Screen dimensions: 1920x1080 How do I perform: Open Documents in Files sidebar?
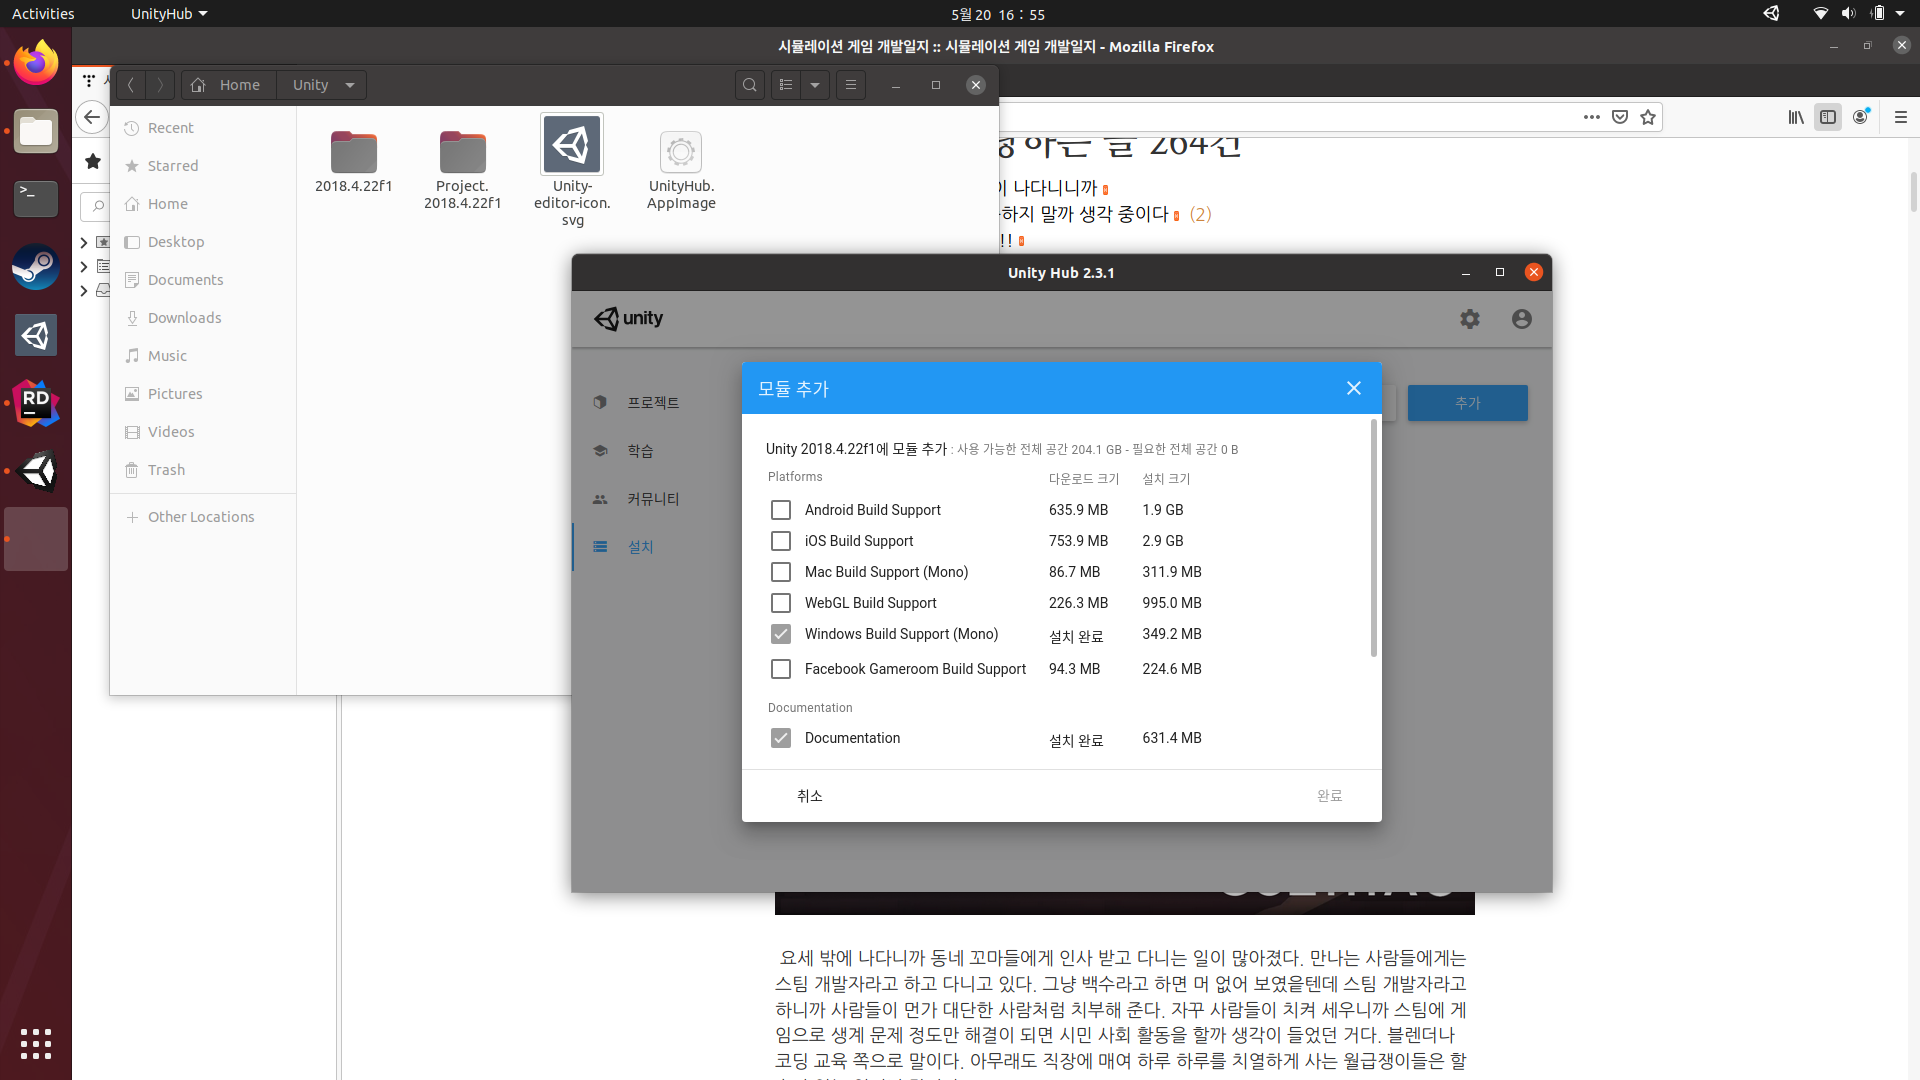(203, 280)
